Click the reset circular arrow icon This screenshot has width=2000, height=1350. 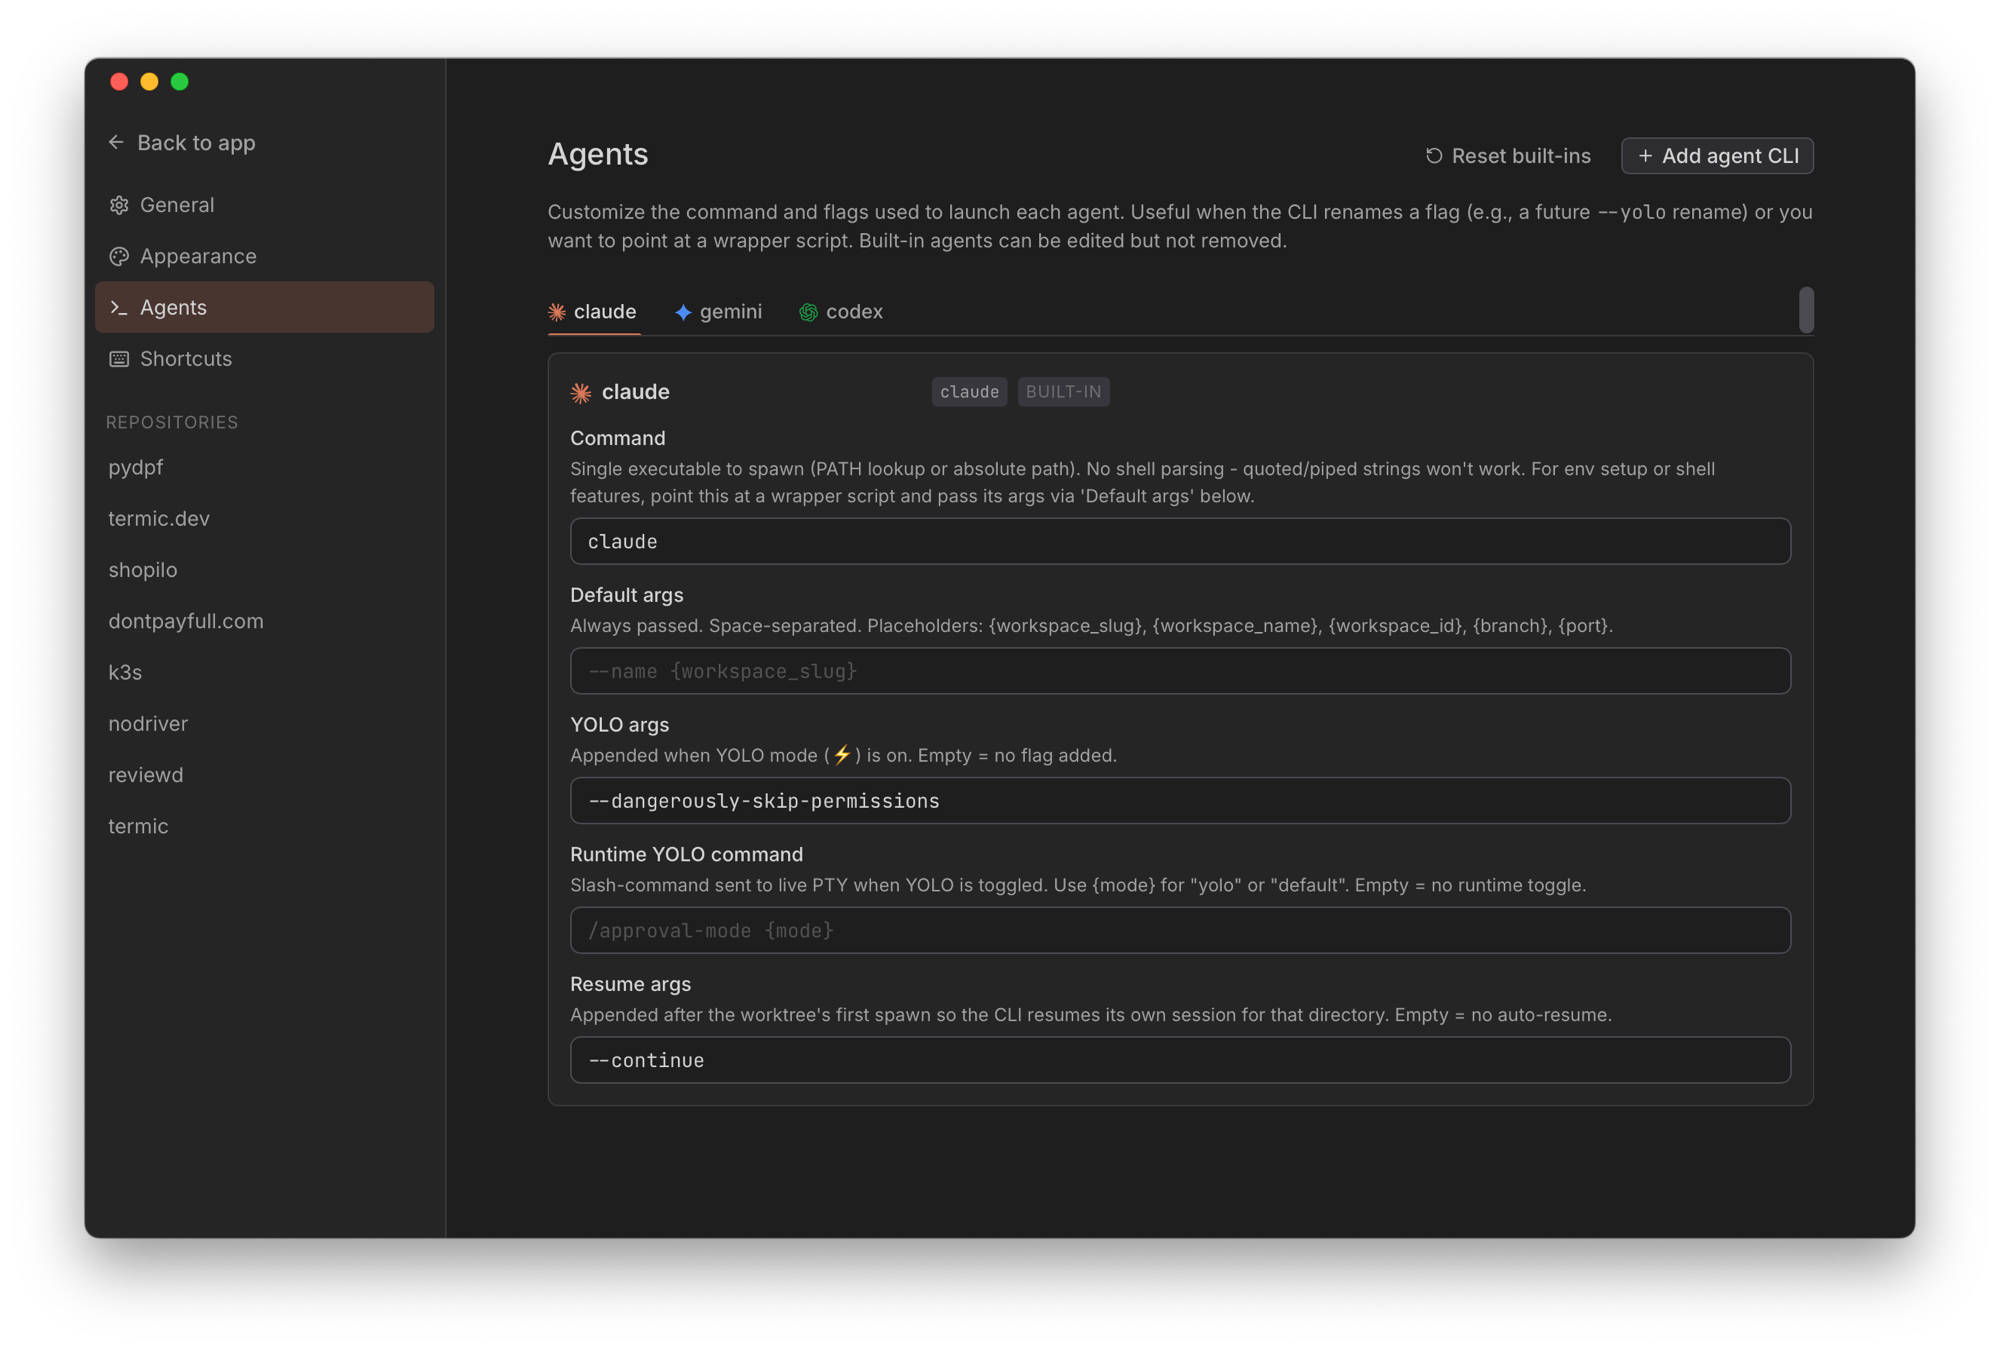(x=1434, y=156)
